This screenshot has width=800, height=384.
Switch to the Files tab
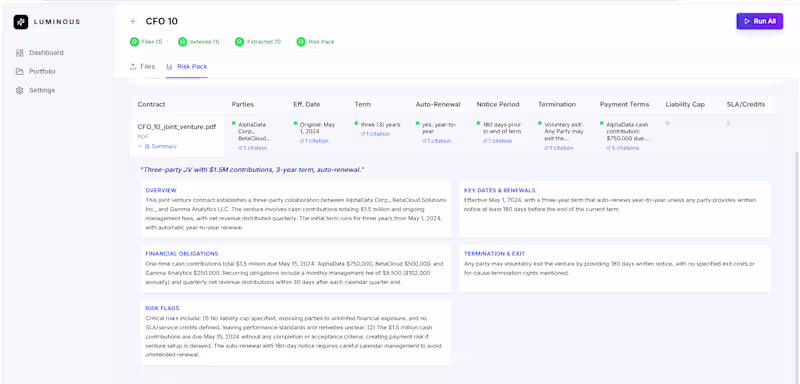tap(142, 66)
